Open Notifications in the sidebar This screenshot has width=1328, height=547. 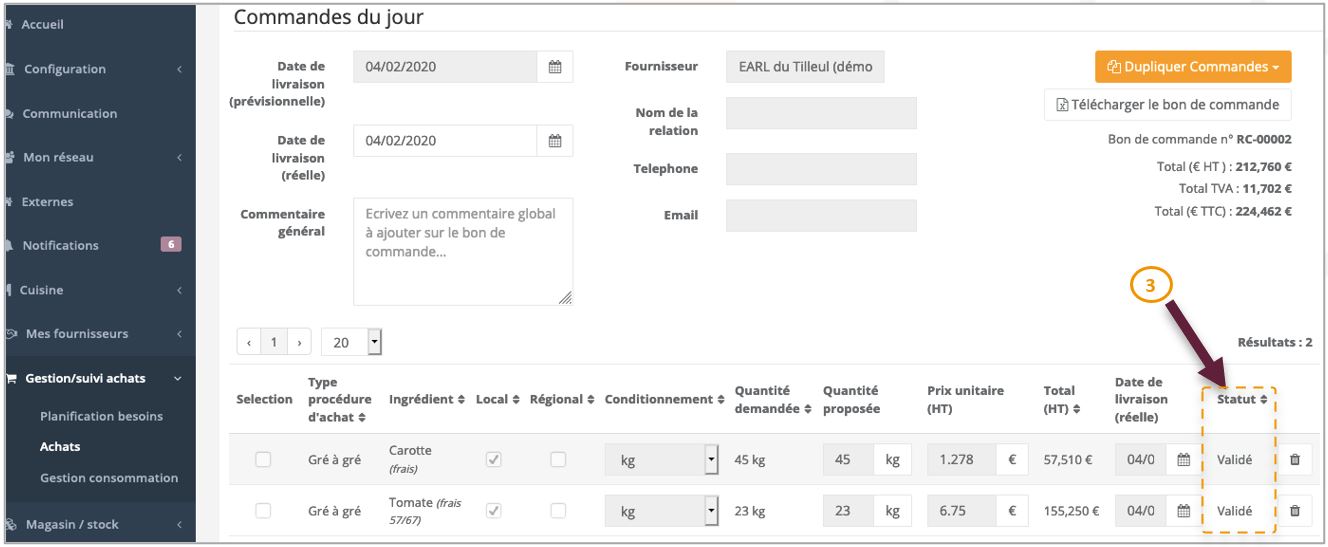point(60,246)
